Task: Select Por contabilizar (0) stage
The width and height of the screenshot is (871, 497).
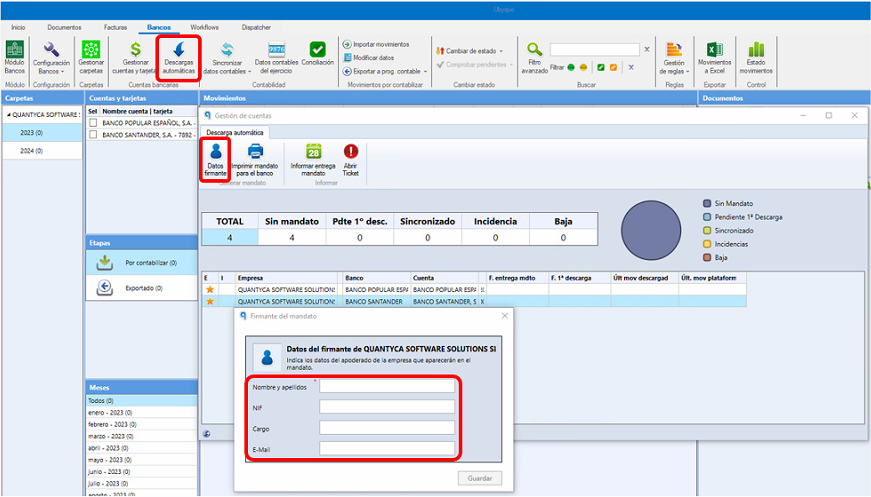Action: point(142,263)
